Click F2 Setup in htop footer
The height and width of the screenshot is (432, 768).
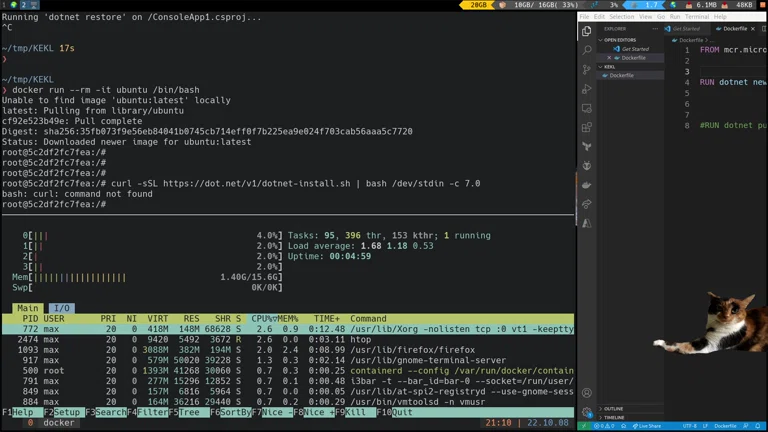(x=63, y=412)
